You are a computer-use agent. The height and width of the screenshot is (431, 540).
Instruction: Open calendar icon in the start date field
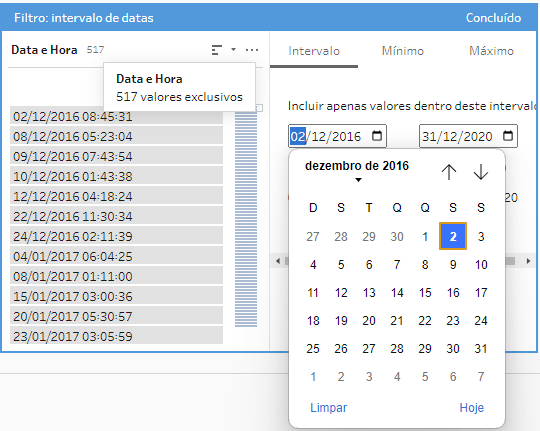[377, 136]
